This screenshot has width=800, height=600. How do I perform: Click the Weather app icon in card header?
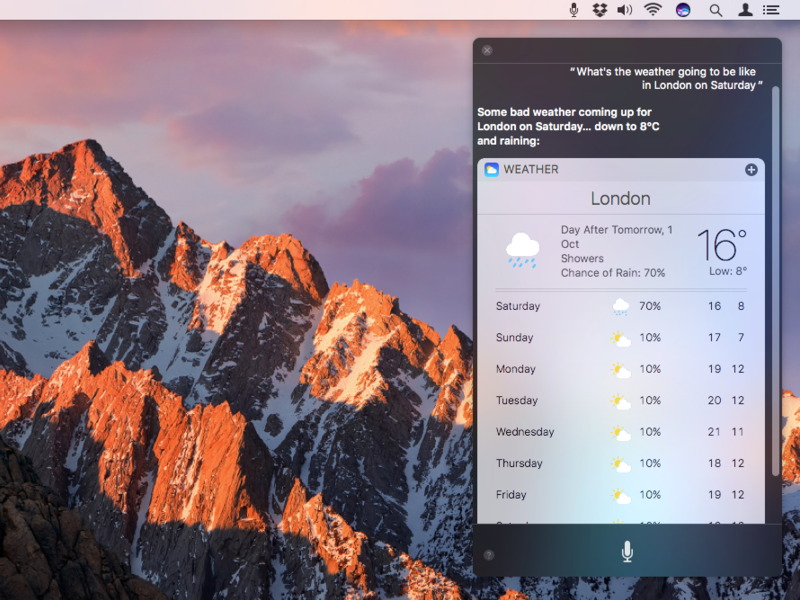491,169
